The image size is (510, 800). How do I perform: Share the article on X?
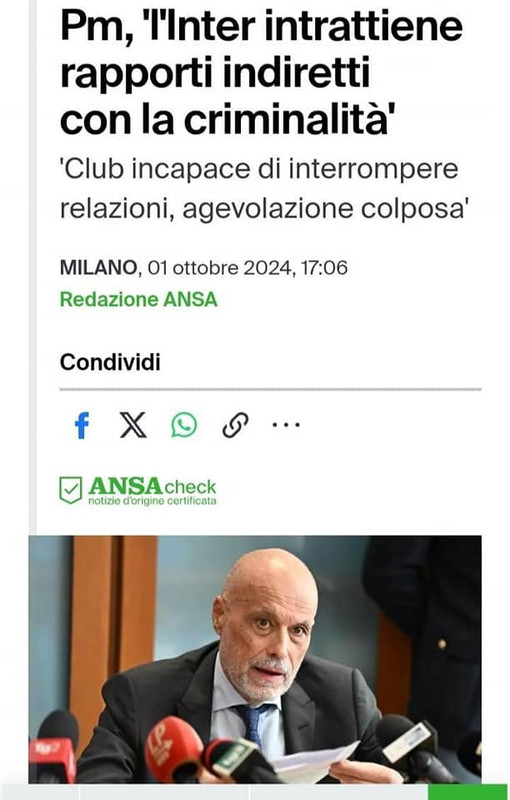[x=133, y=425]
